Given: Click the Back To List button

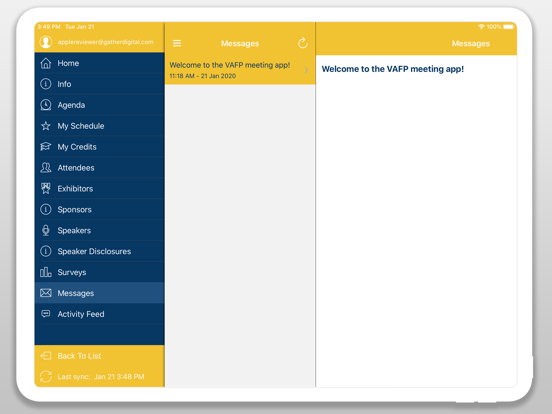Looking at the screenshot, I should (x=100, y=356).
